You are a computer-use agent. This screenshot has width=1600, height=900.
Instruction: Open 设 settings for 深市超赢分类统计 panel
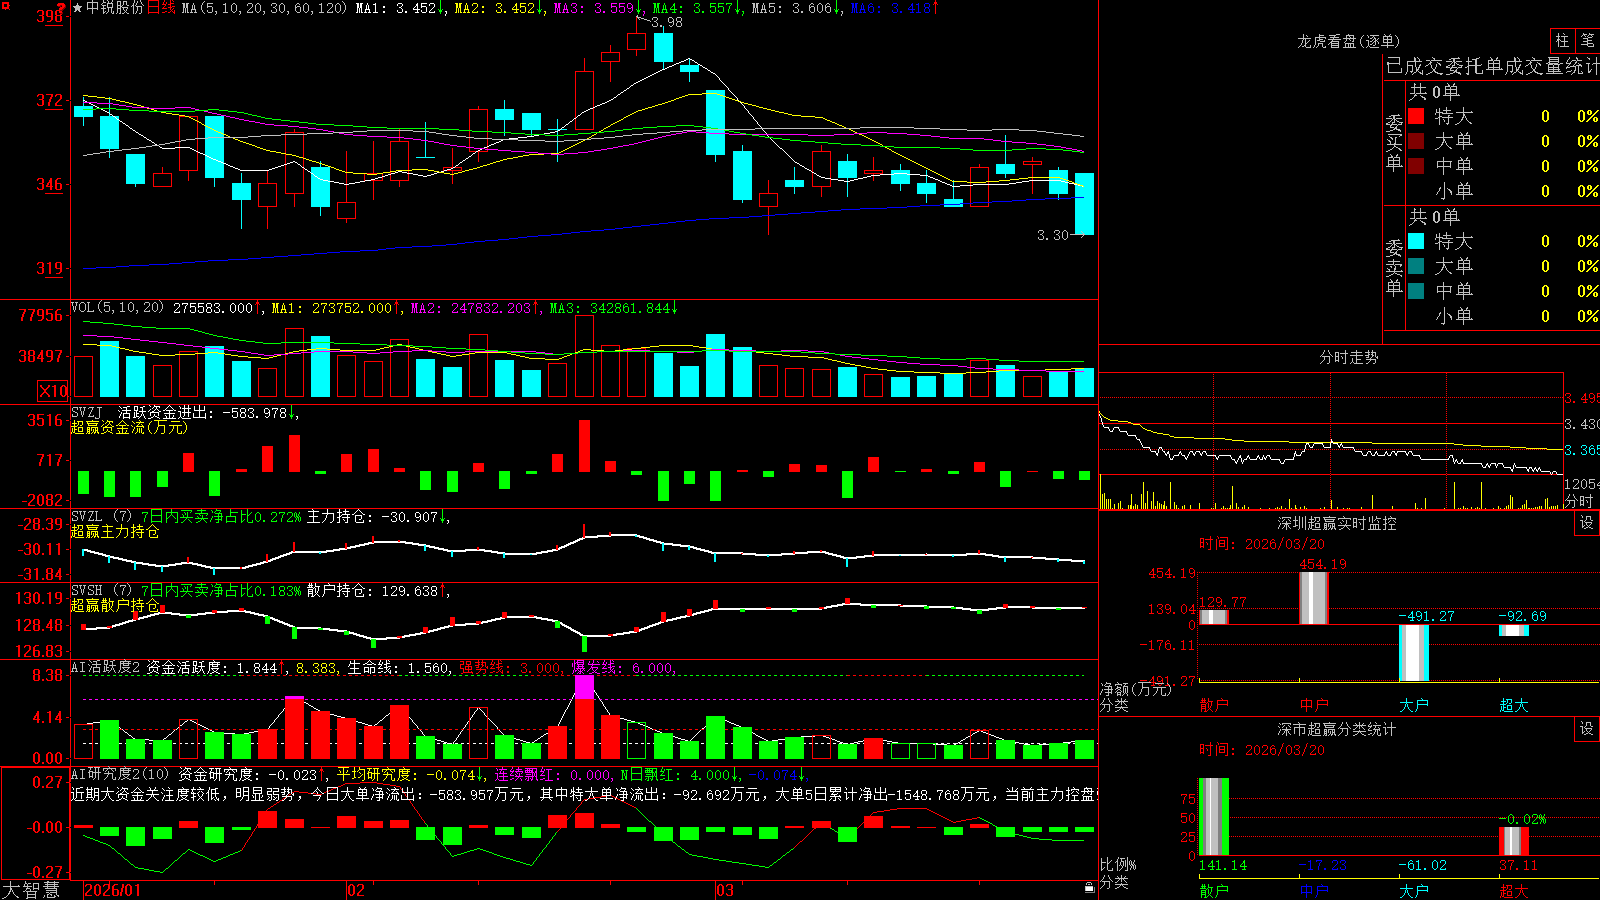pyautogui.click(x=1587, y=729)
